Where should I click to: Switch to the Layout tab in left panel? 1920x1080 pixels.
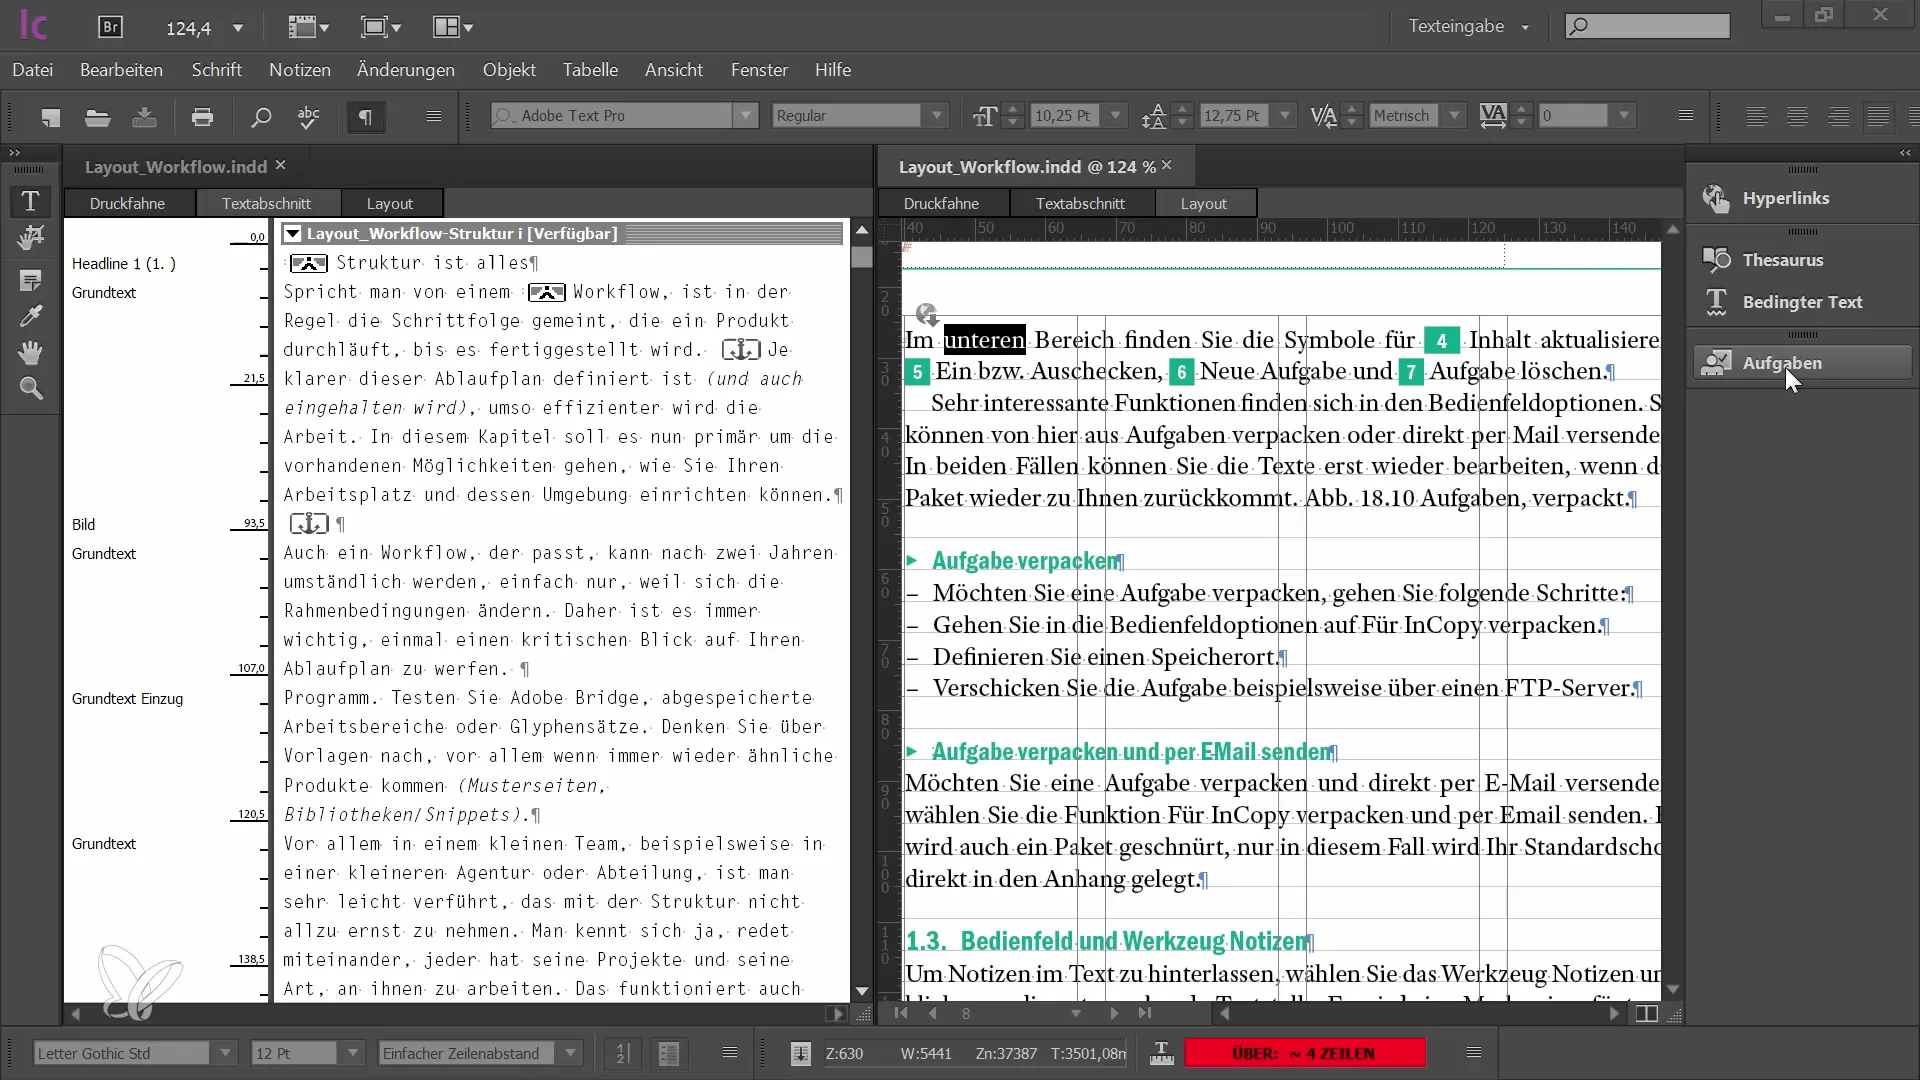(390, 202)
